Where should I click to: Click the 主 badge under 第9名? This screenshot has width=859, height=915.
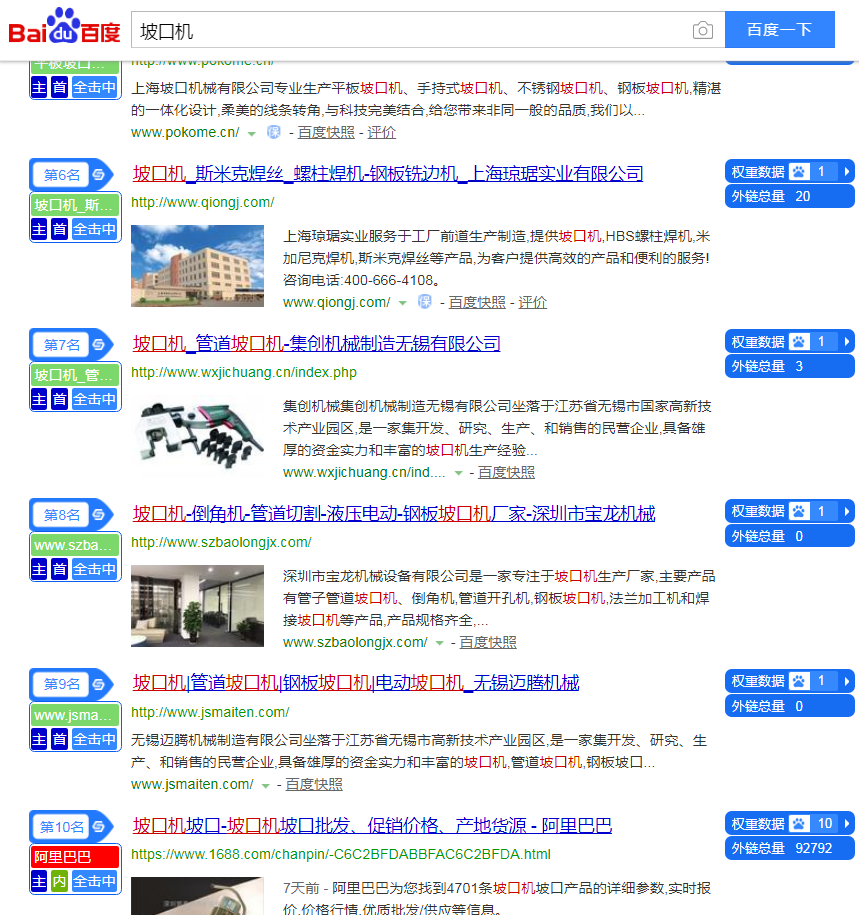[x=39, y=739]
